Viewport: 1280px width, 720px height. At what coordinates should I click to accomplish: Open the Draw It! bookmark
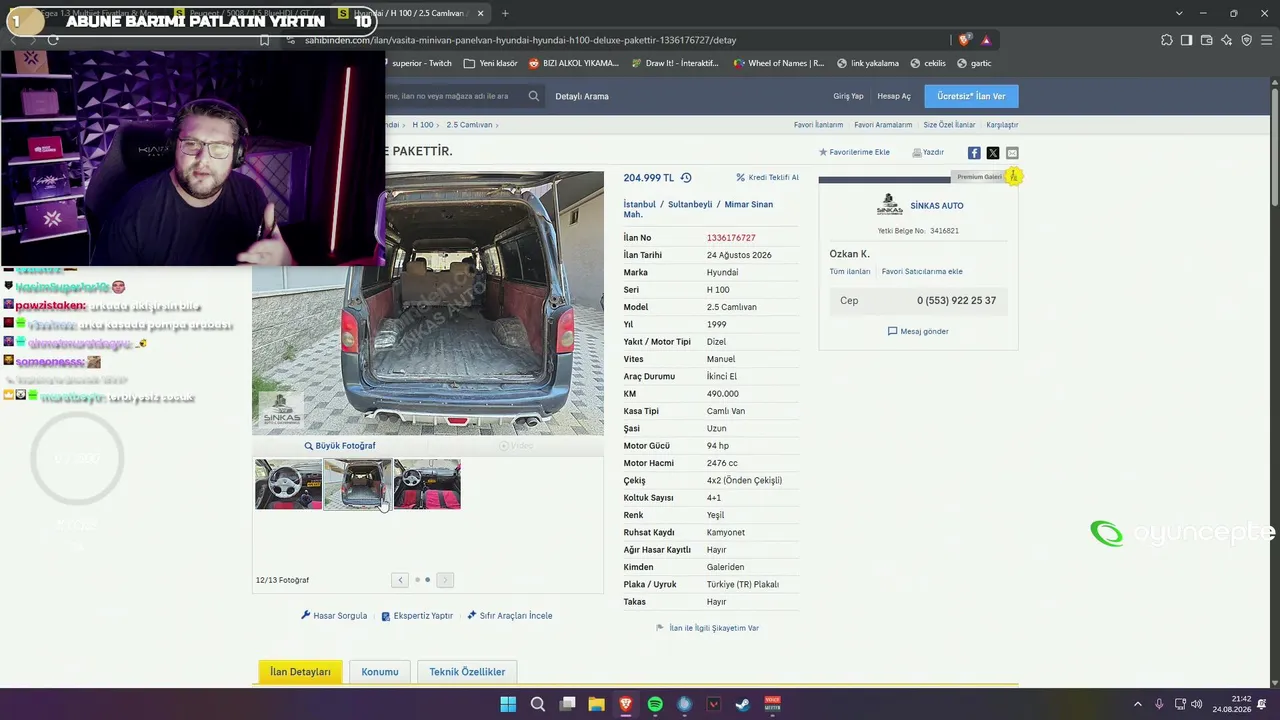coord(675,63)
